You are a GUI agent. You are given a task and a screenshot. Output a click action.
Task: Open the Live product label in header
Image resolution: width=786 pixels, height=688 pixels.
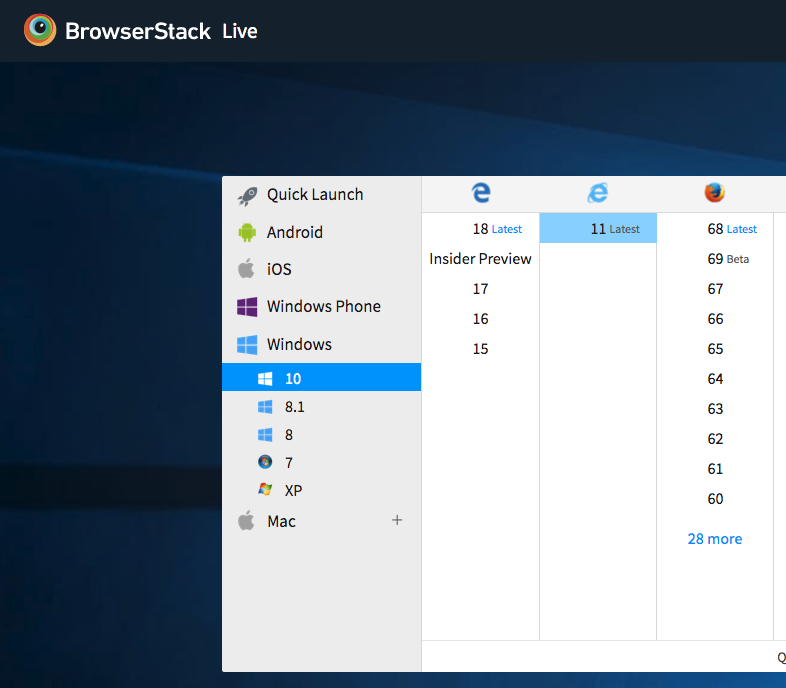pyautogui.click(x=240, y=31)
